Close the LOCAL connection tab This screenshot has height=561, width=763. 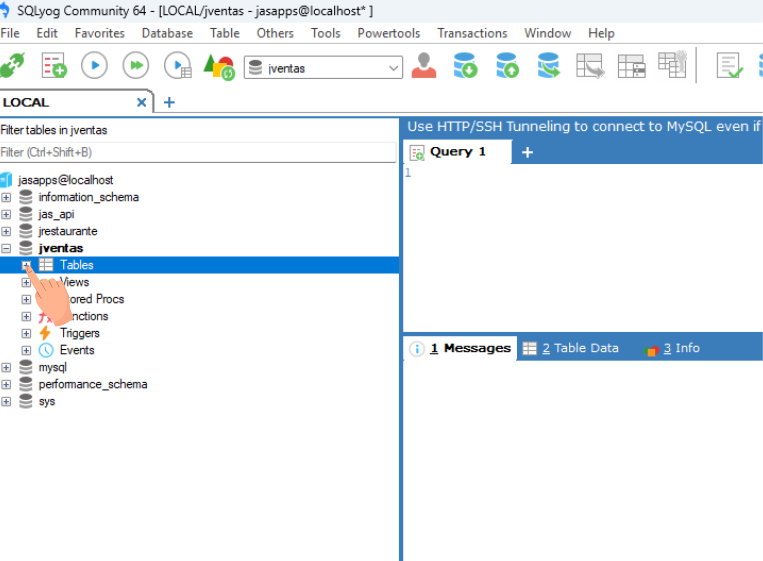point(141,102)
